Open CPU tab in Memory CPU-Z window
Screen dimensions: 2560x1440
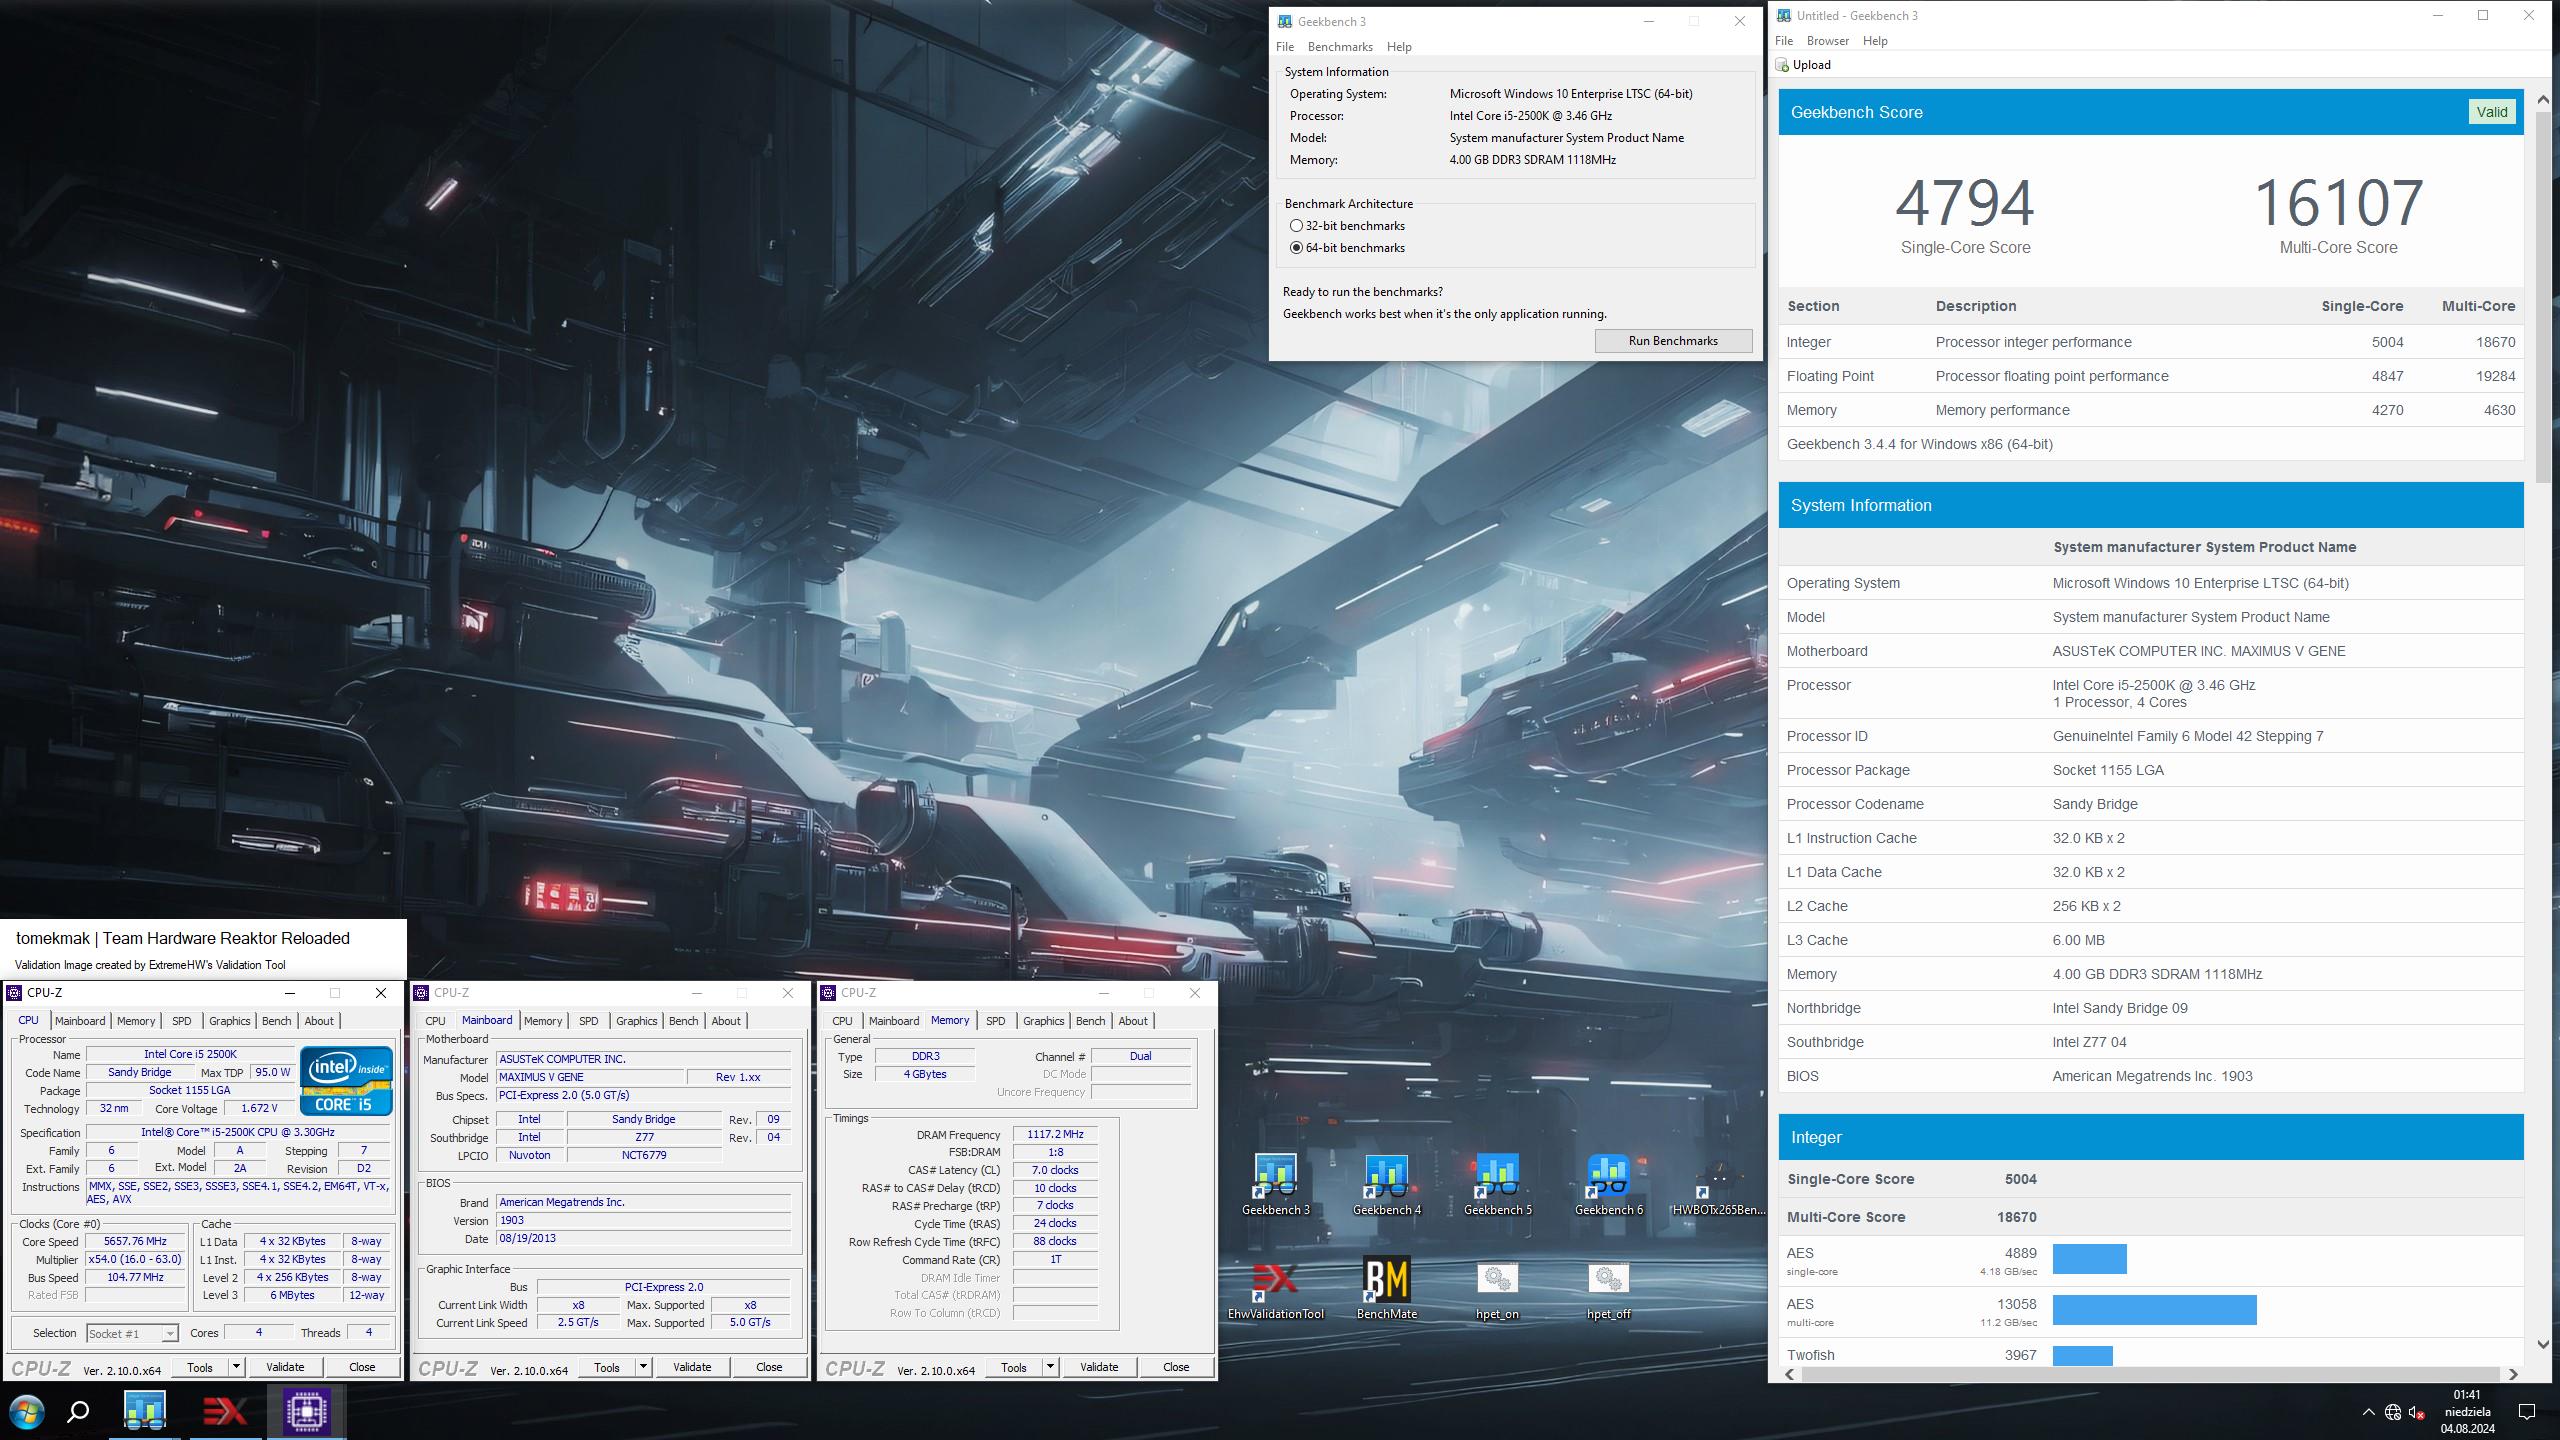(842, 1021)
